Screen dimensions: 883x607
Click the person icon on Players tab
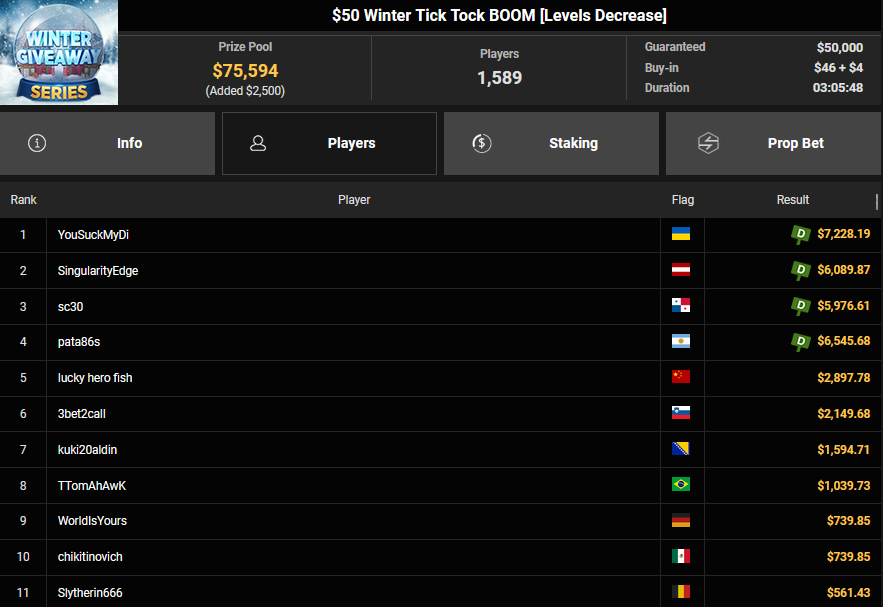pos(258,143)
